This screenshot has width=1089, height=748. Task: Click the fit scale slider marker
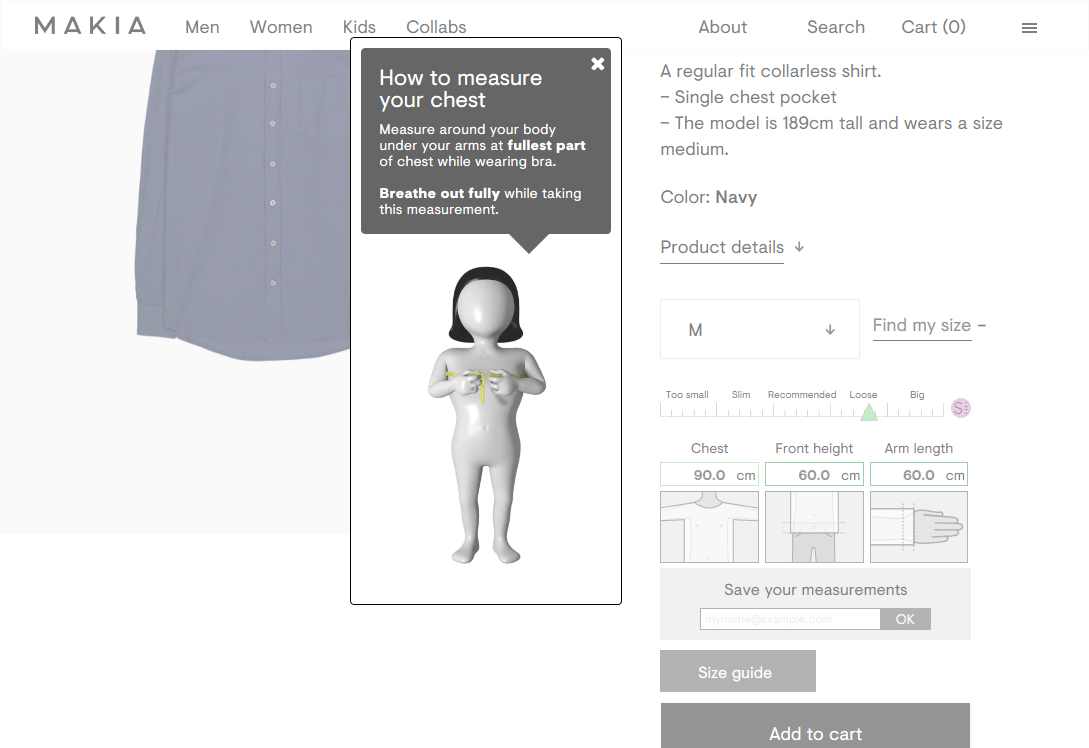point(869,413)
